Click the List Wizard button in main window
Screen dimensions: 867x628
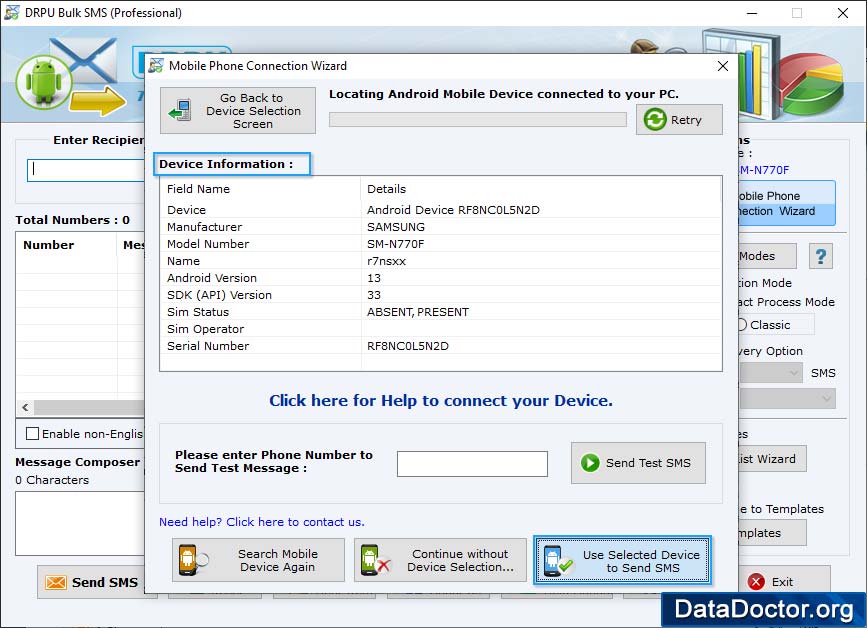[x=772, y=459]
